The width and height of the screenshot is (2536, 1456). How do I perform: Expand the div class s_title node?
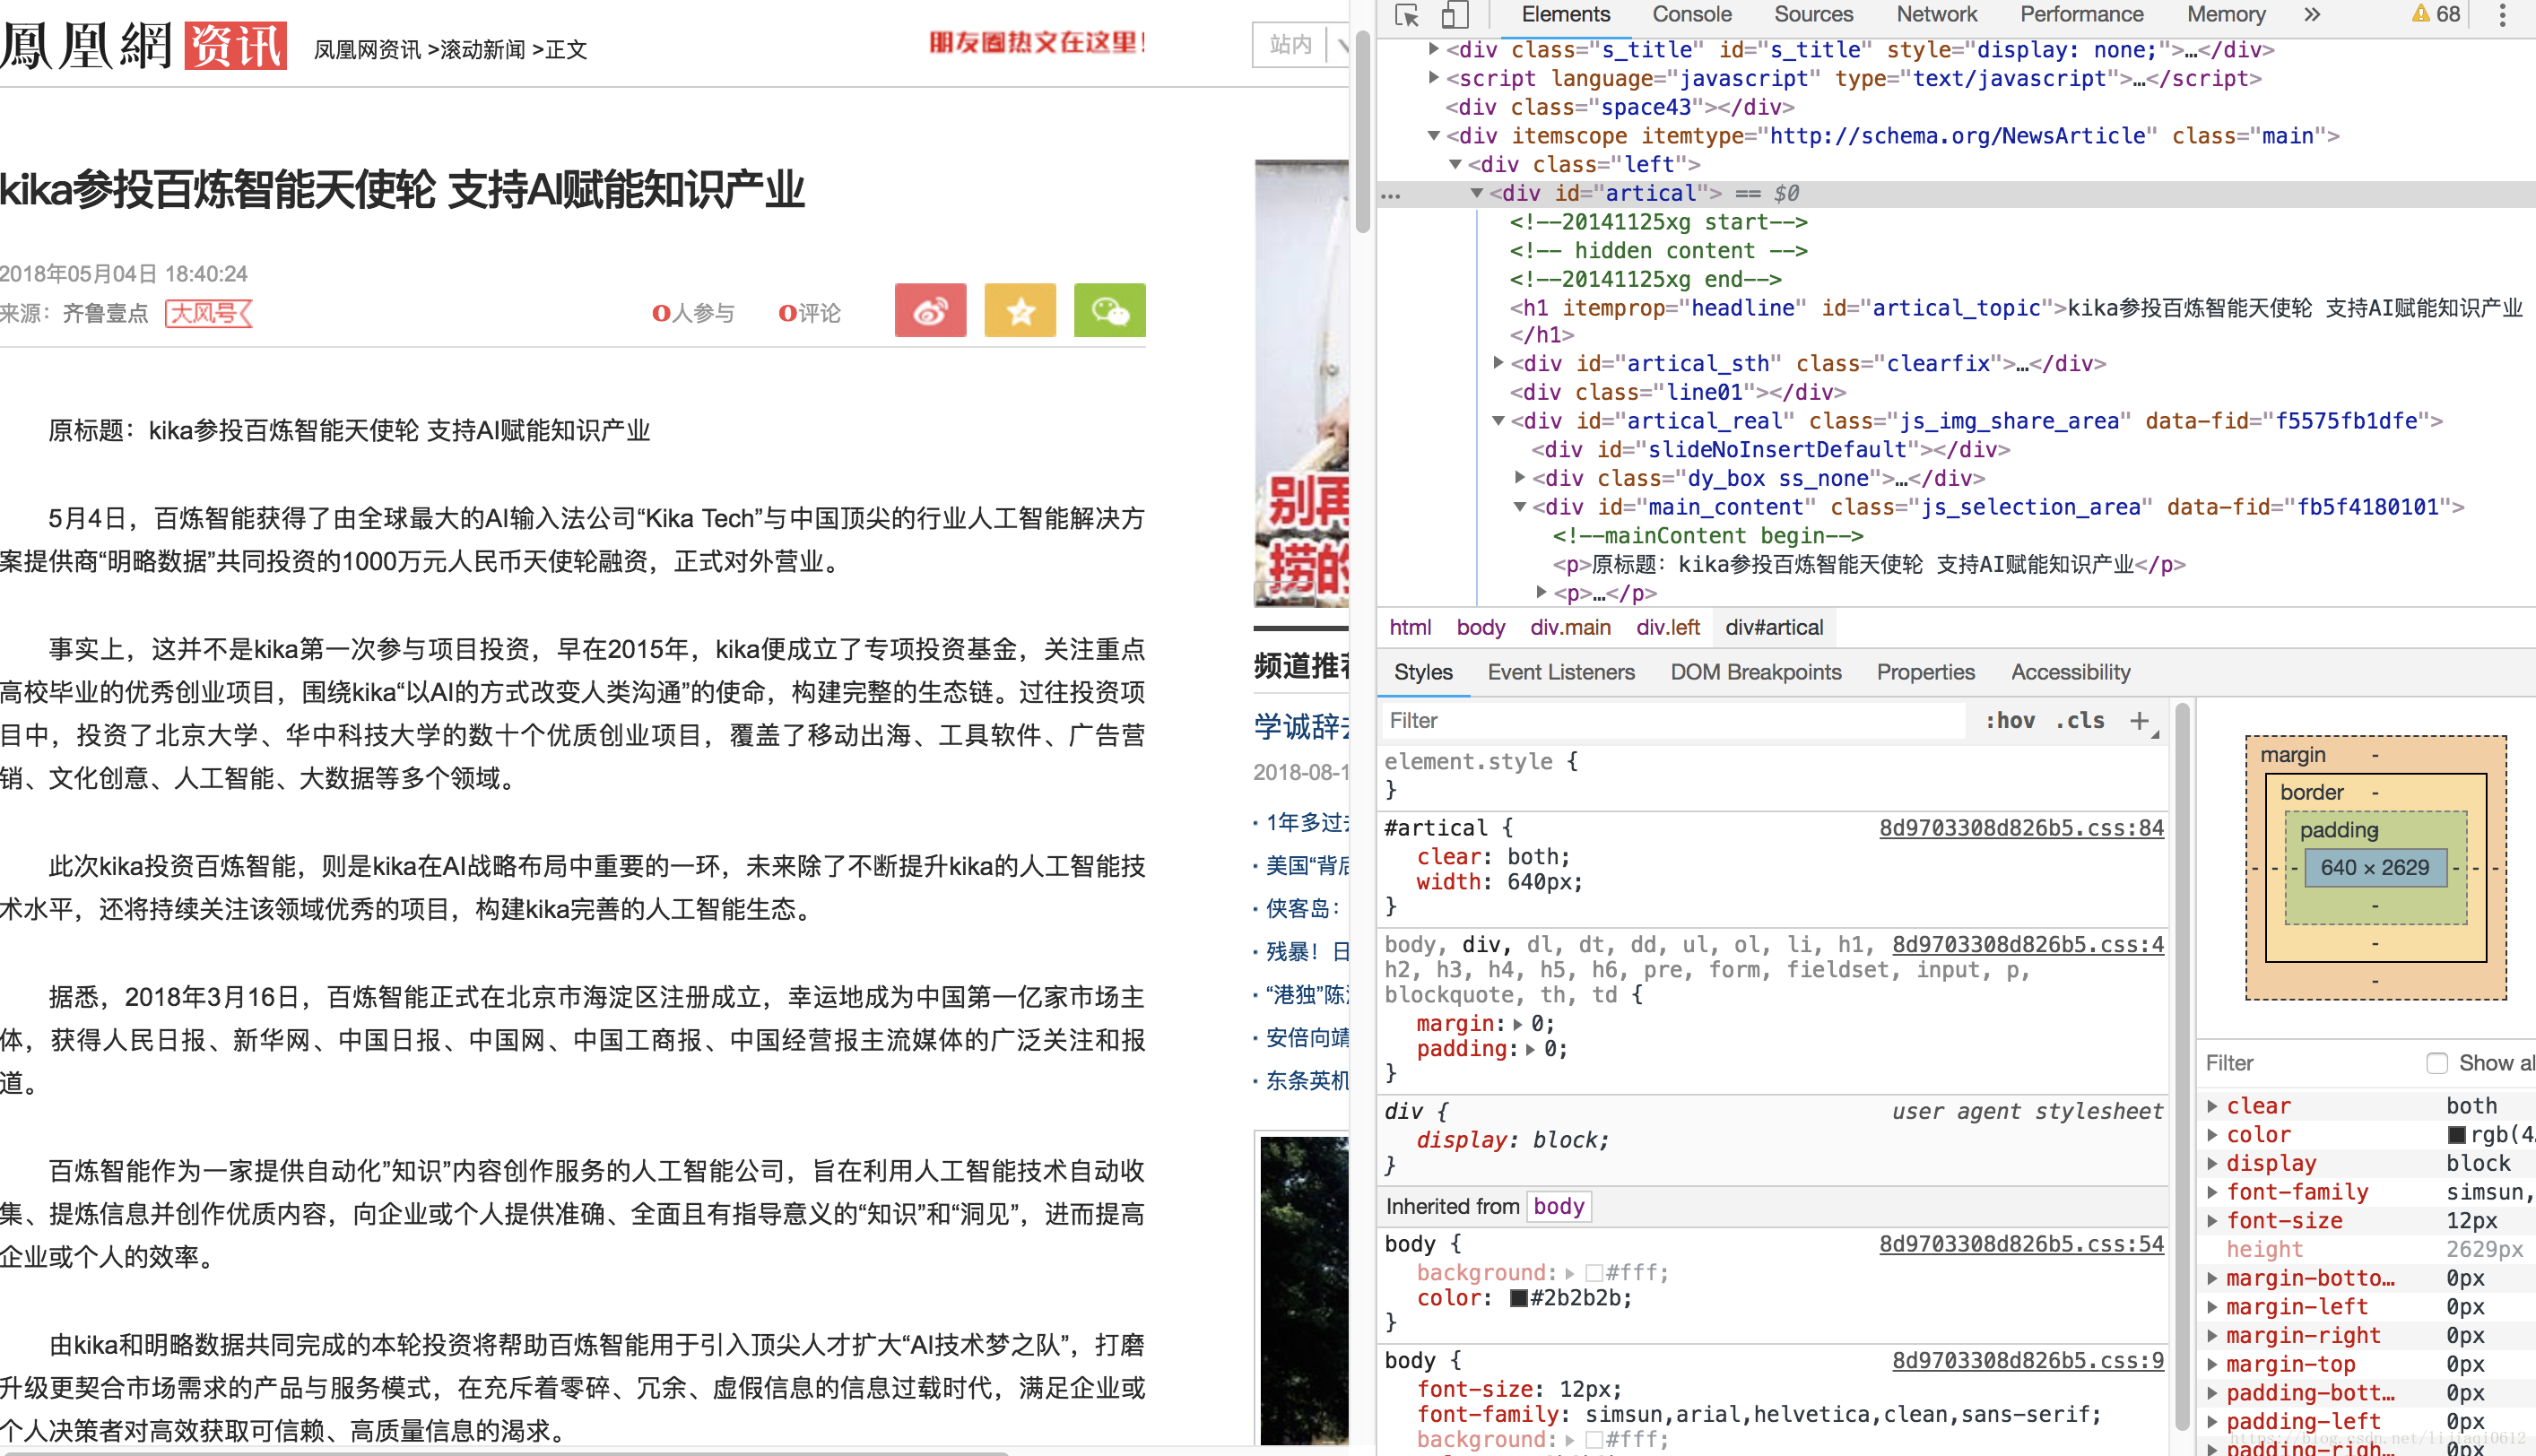coord(1433,49)
